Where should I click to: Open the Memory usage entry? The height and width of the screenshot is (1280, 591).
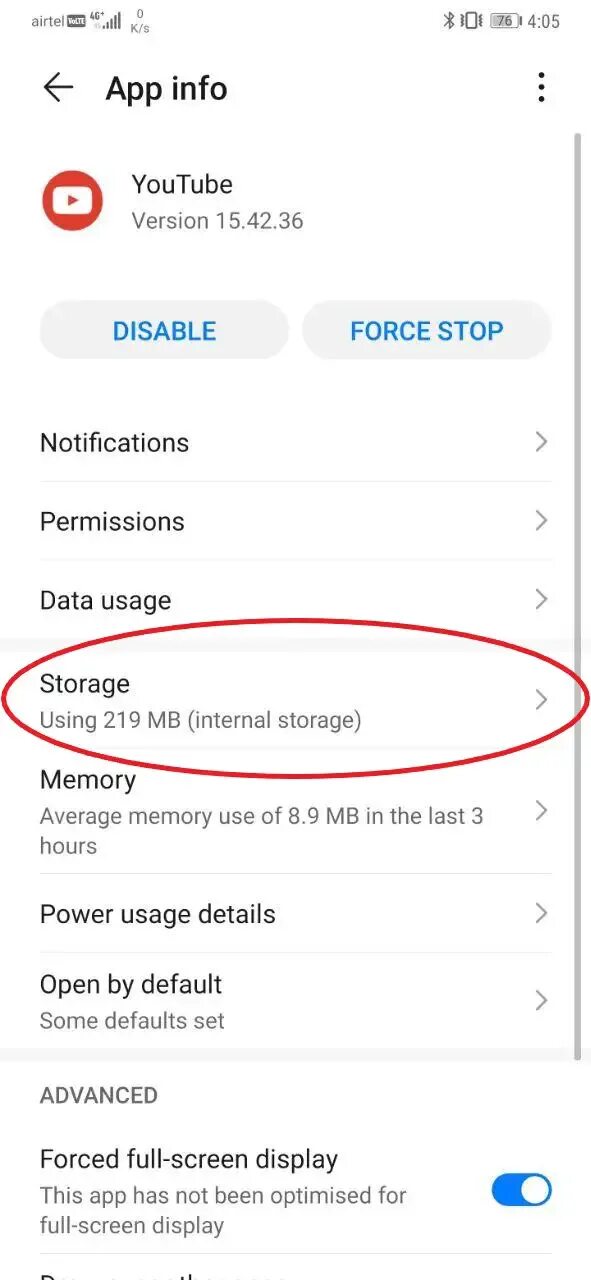pos(295,811)
